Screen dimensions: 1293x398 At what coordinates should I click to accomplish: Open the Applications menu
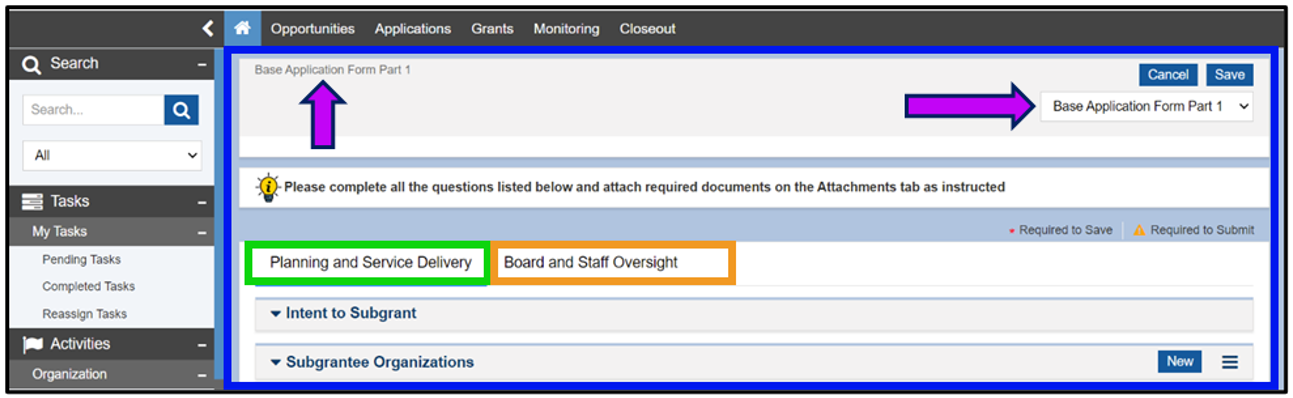coord(413,29)
